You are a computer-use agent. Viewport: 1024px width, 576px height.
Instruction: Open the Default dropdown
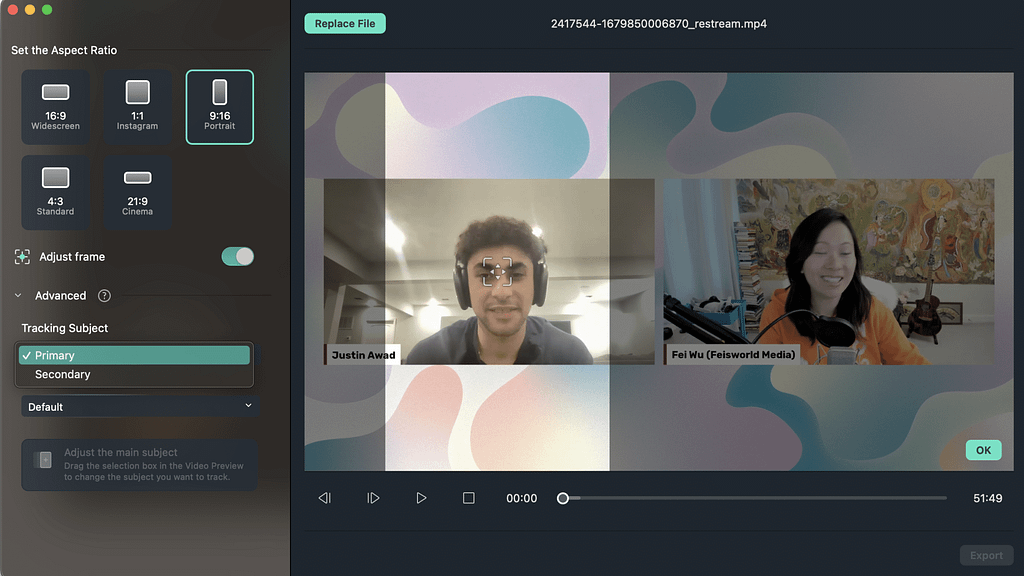coord(140,407)
